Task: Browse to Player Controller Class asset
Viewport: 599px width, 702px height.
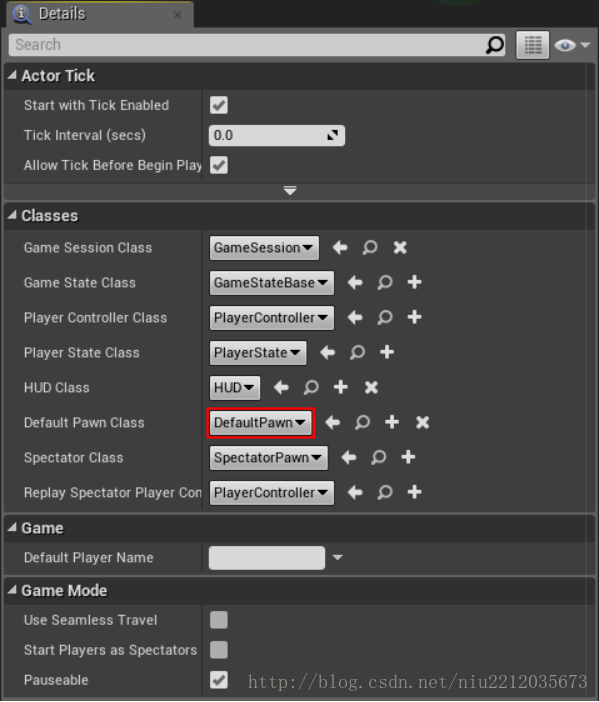Action: (385, 317)
